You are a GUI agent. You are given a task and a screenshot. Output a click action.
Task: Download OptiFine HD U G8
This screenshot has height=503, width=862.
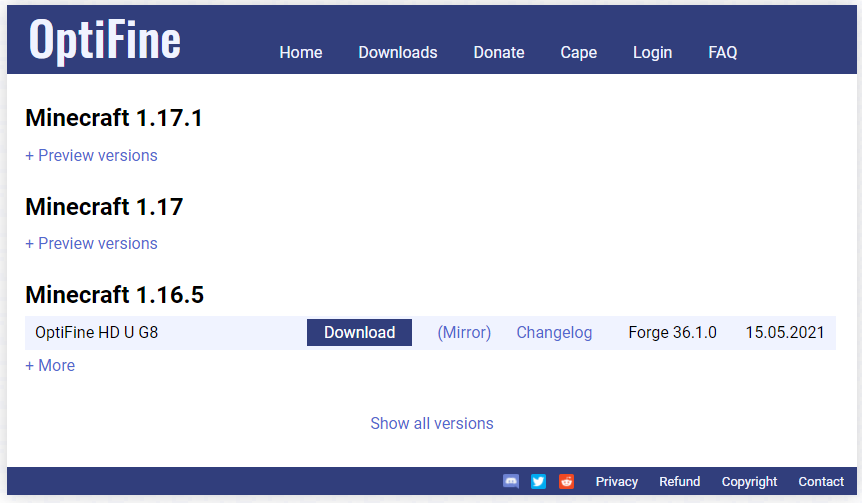[x=360, y=333]
